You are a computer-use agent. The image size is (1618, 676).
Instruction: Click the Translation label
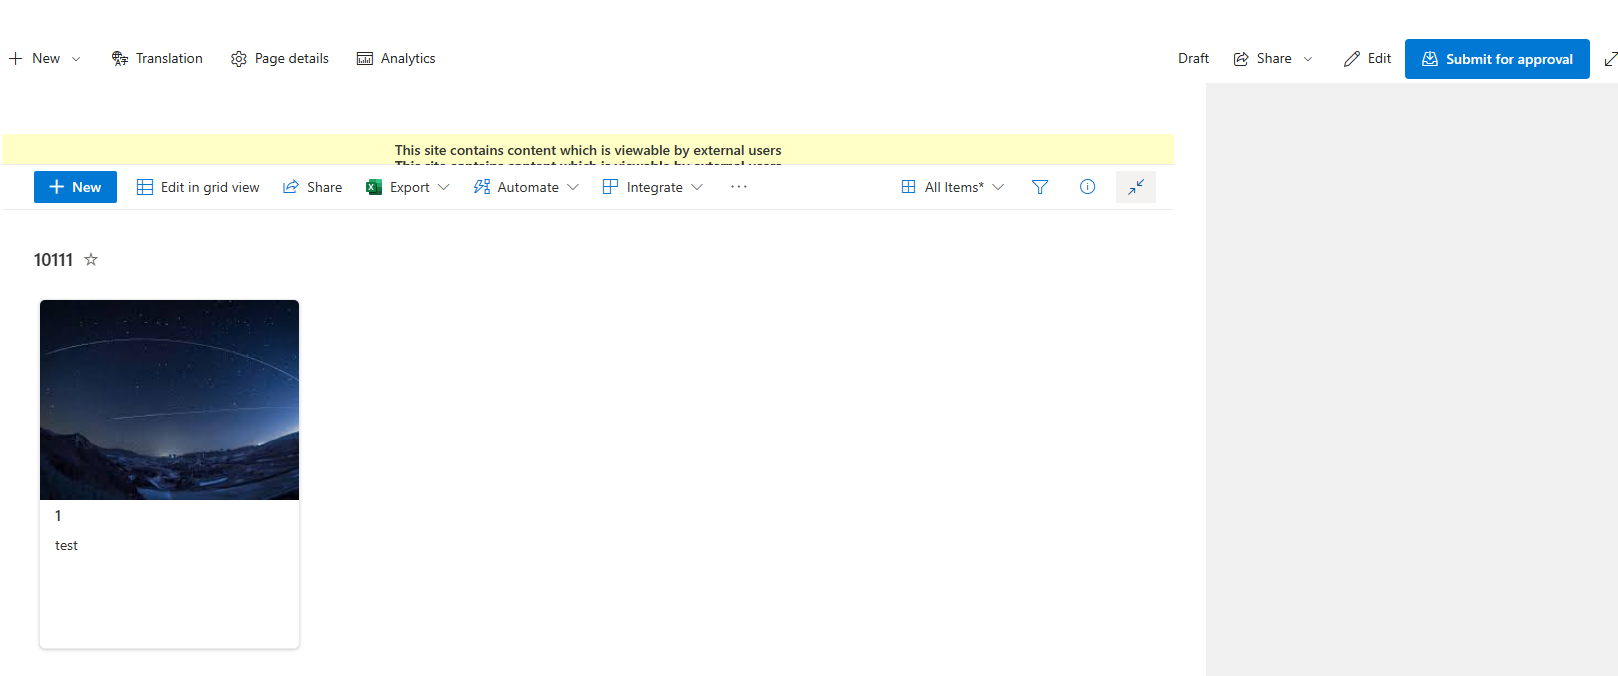[169, 59]
